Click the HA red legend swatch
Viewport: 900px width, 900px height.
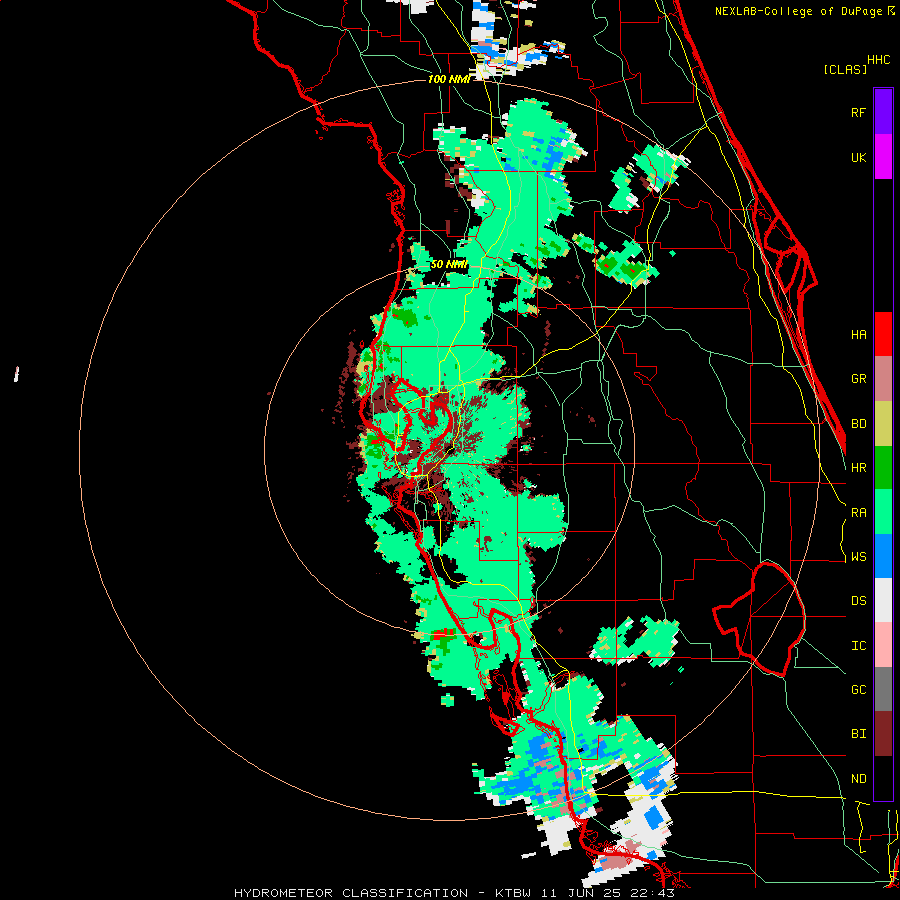(x=883, y=334)
